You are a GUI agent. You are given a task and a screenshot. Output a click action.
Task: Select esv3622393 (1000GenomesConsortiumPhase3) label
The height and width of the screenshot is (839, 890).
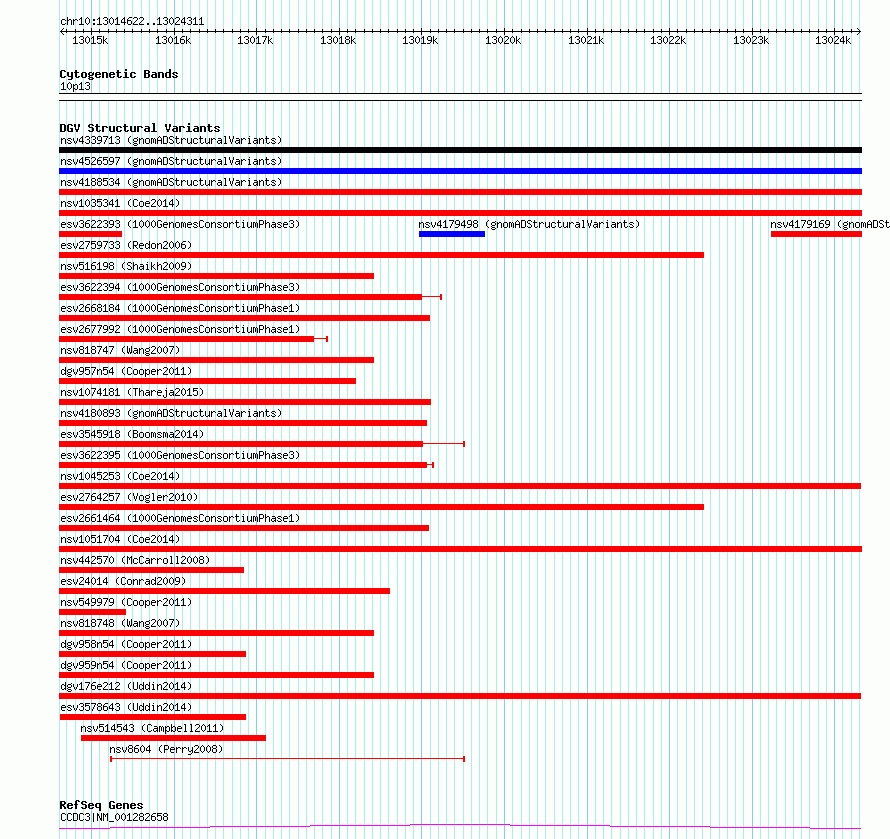pos(180,224)
